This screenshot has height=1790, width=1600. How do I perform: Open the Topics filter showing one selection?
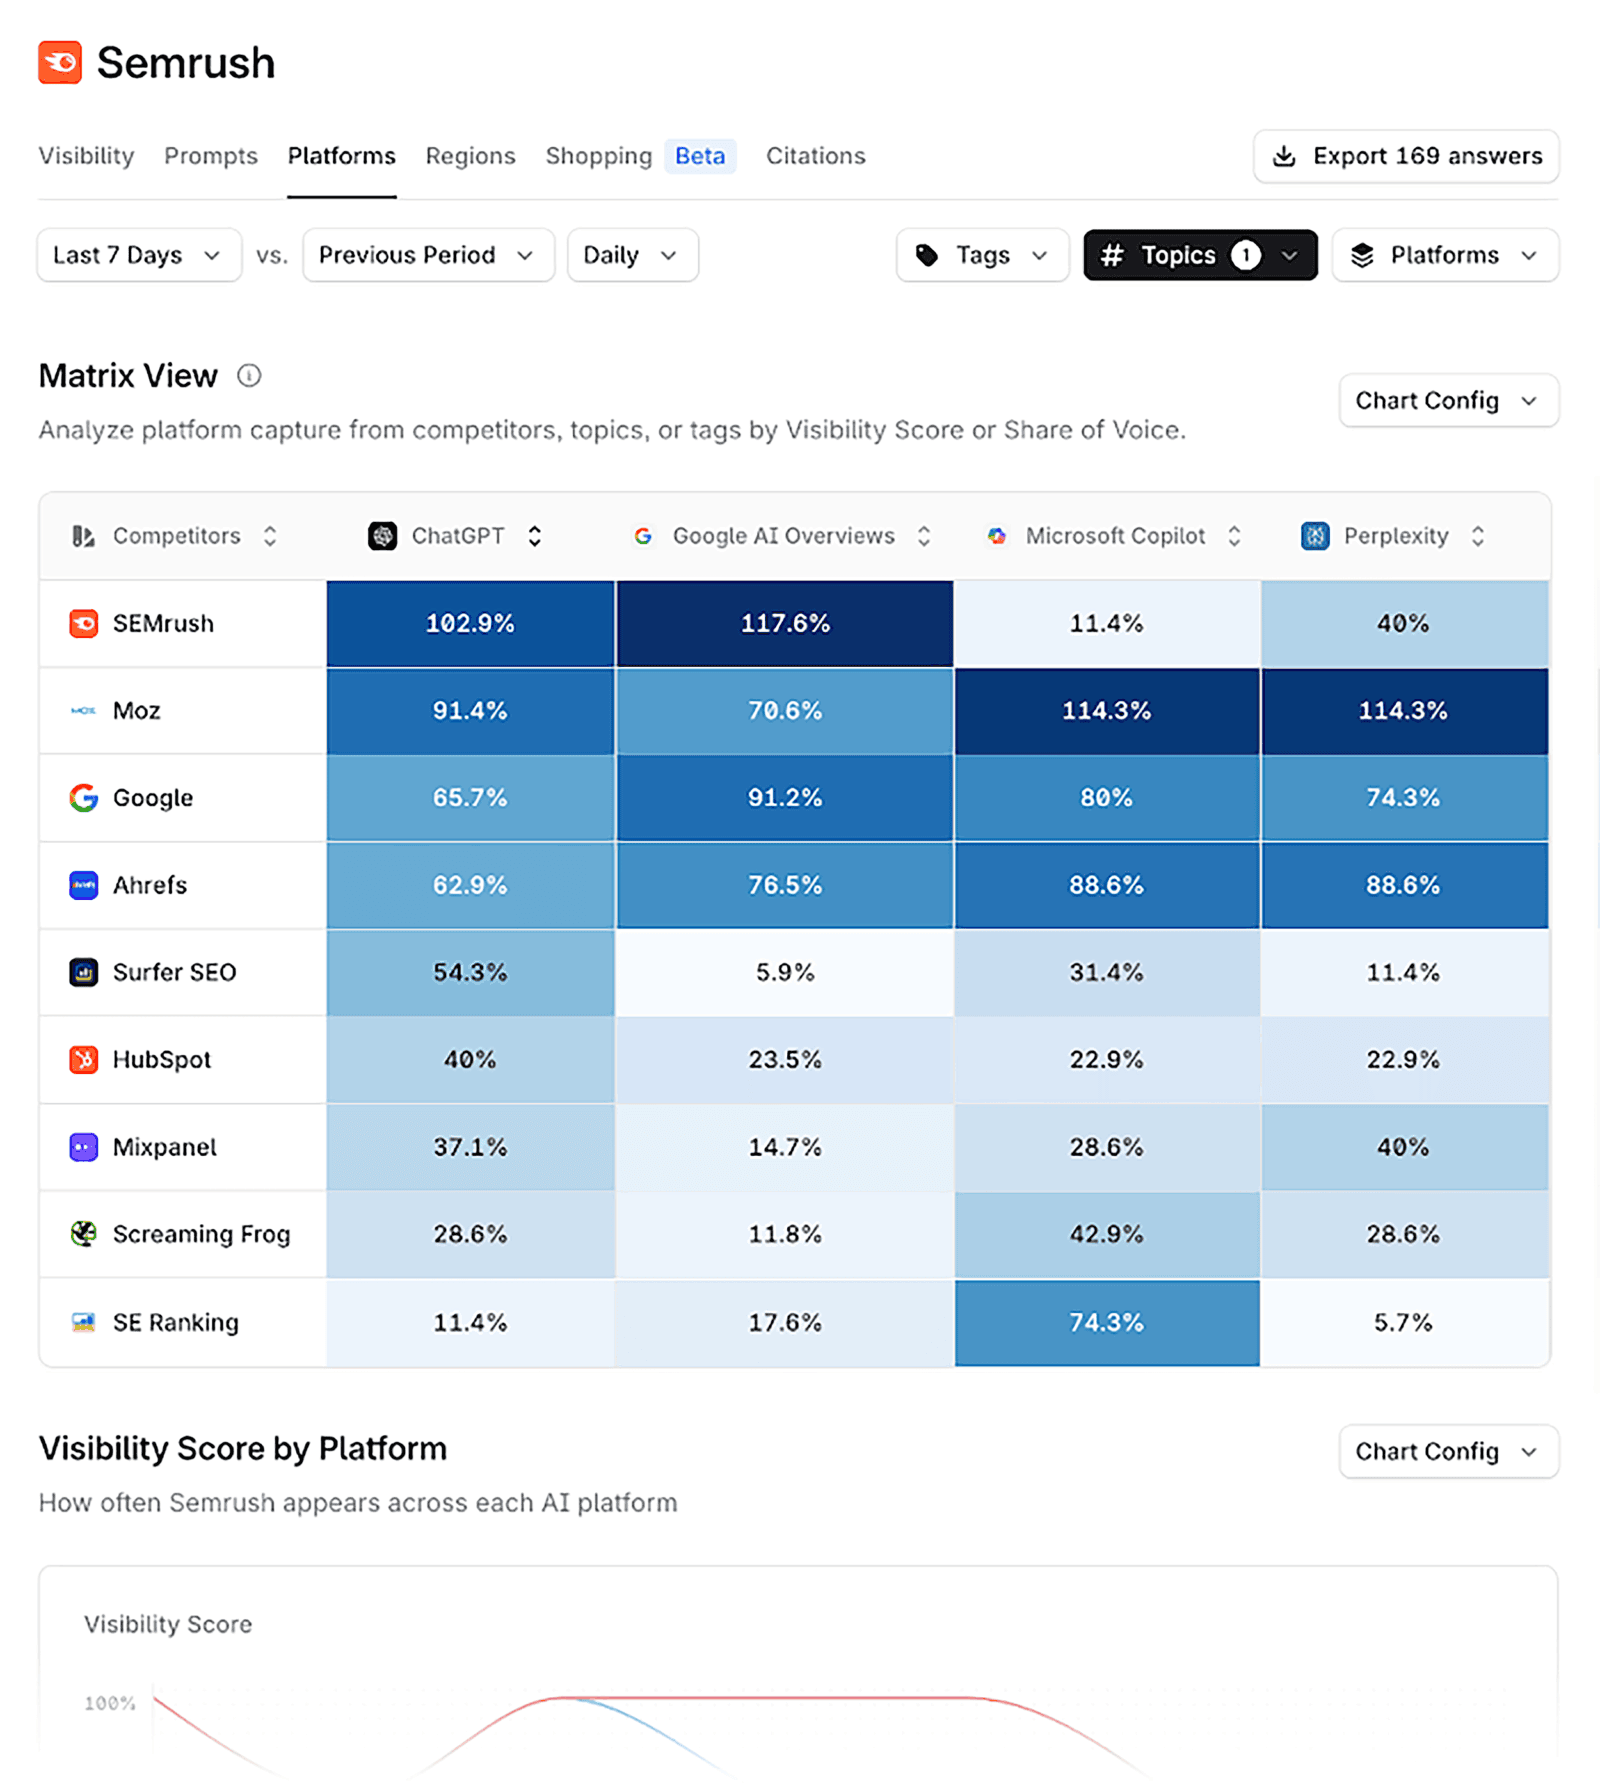(x=1199, y=255)
